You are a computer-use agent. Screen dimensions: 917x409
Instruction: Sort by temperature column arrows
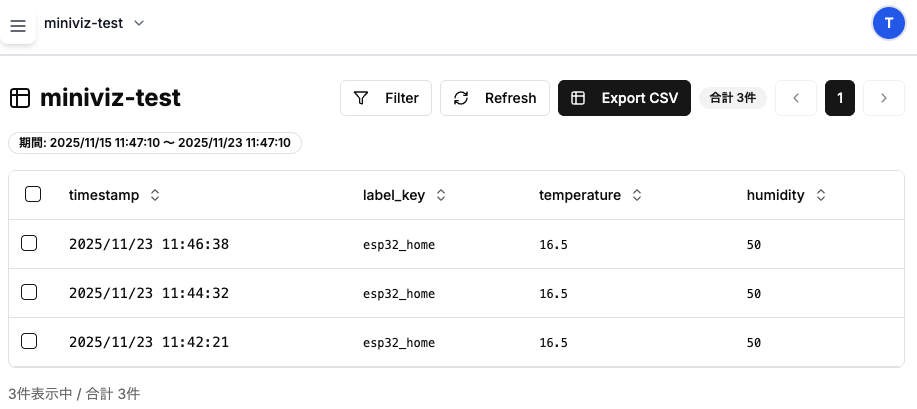coord(637,196)
